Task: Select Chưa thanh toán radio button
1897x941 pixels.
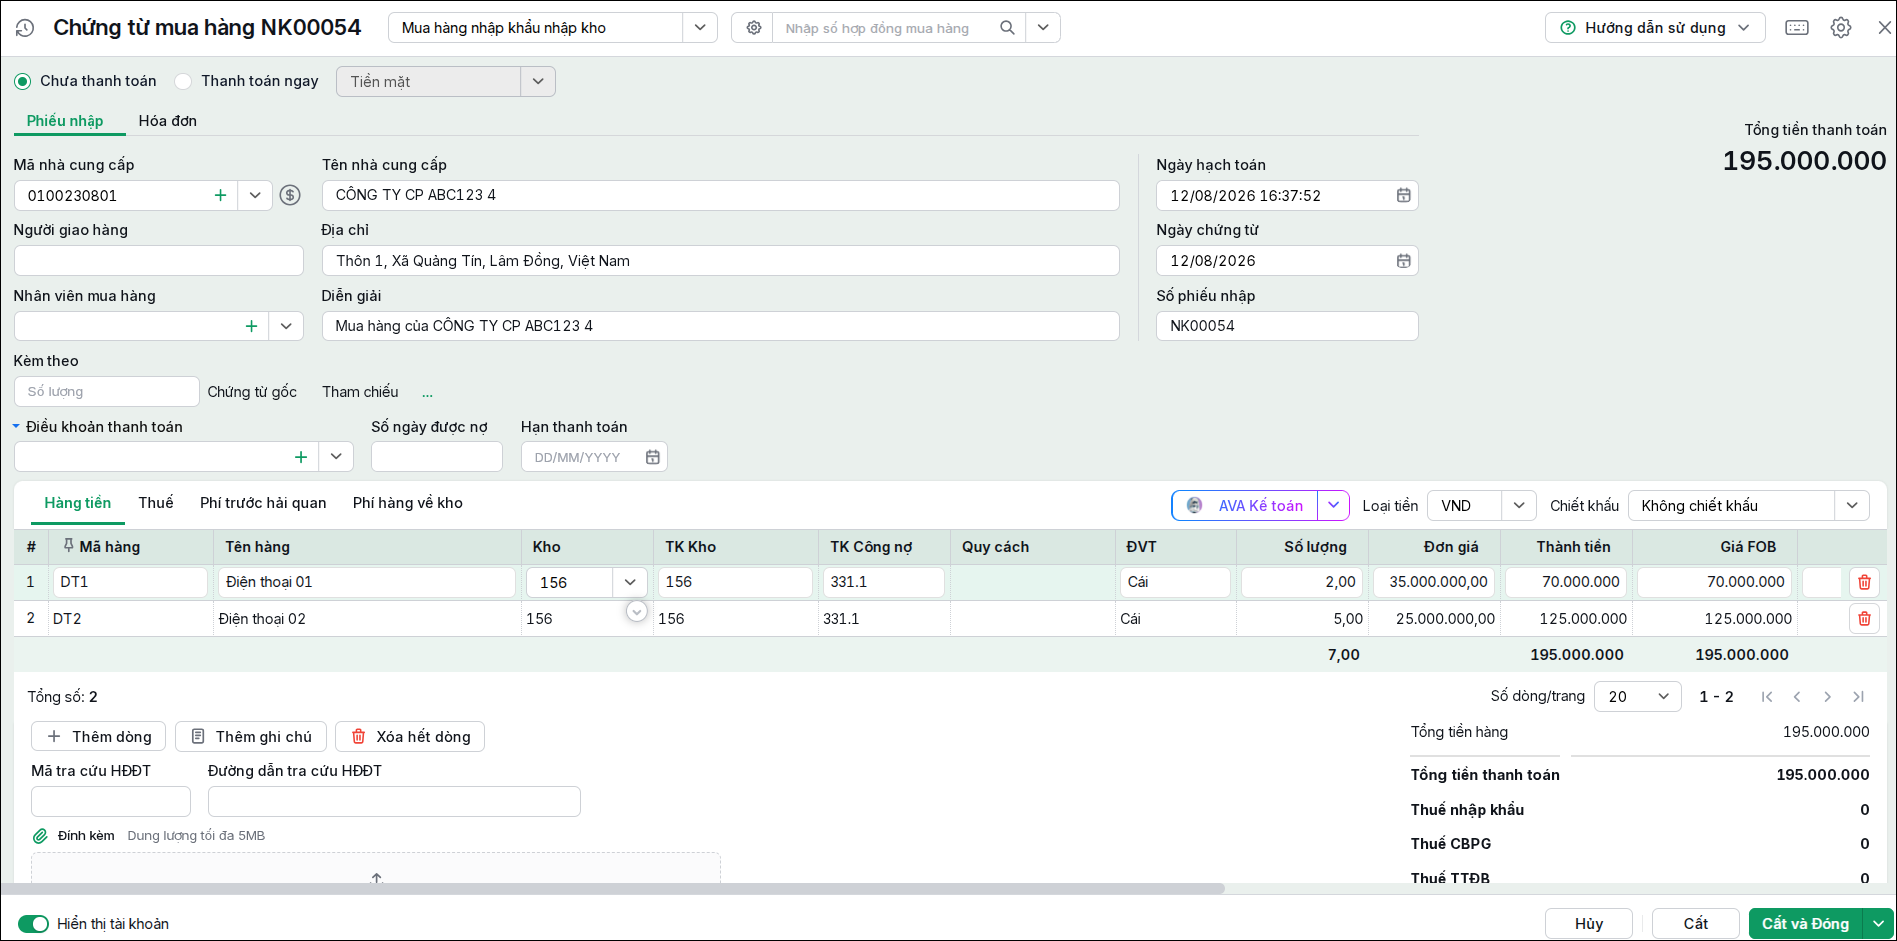Action: pyautogui.click(x=22, y=81)
